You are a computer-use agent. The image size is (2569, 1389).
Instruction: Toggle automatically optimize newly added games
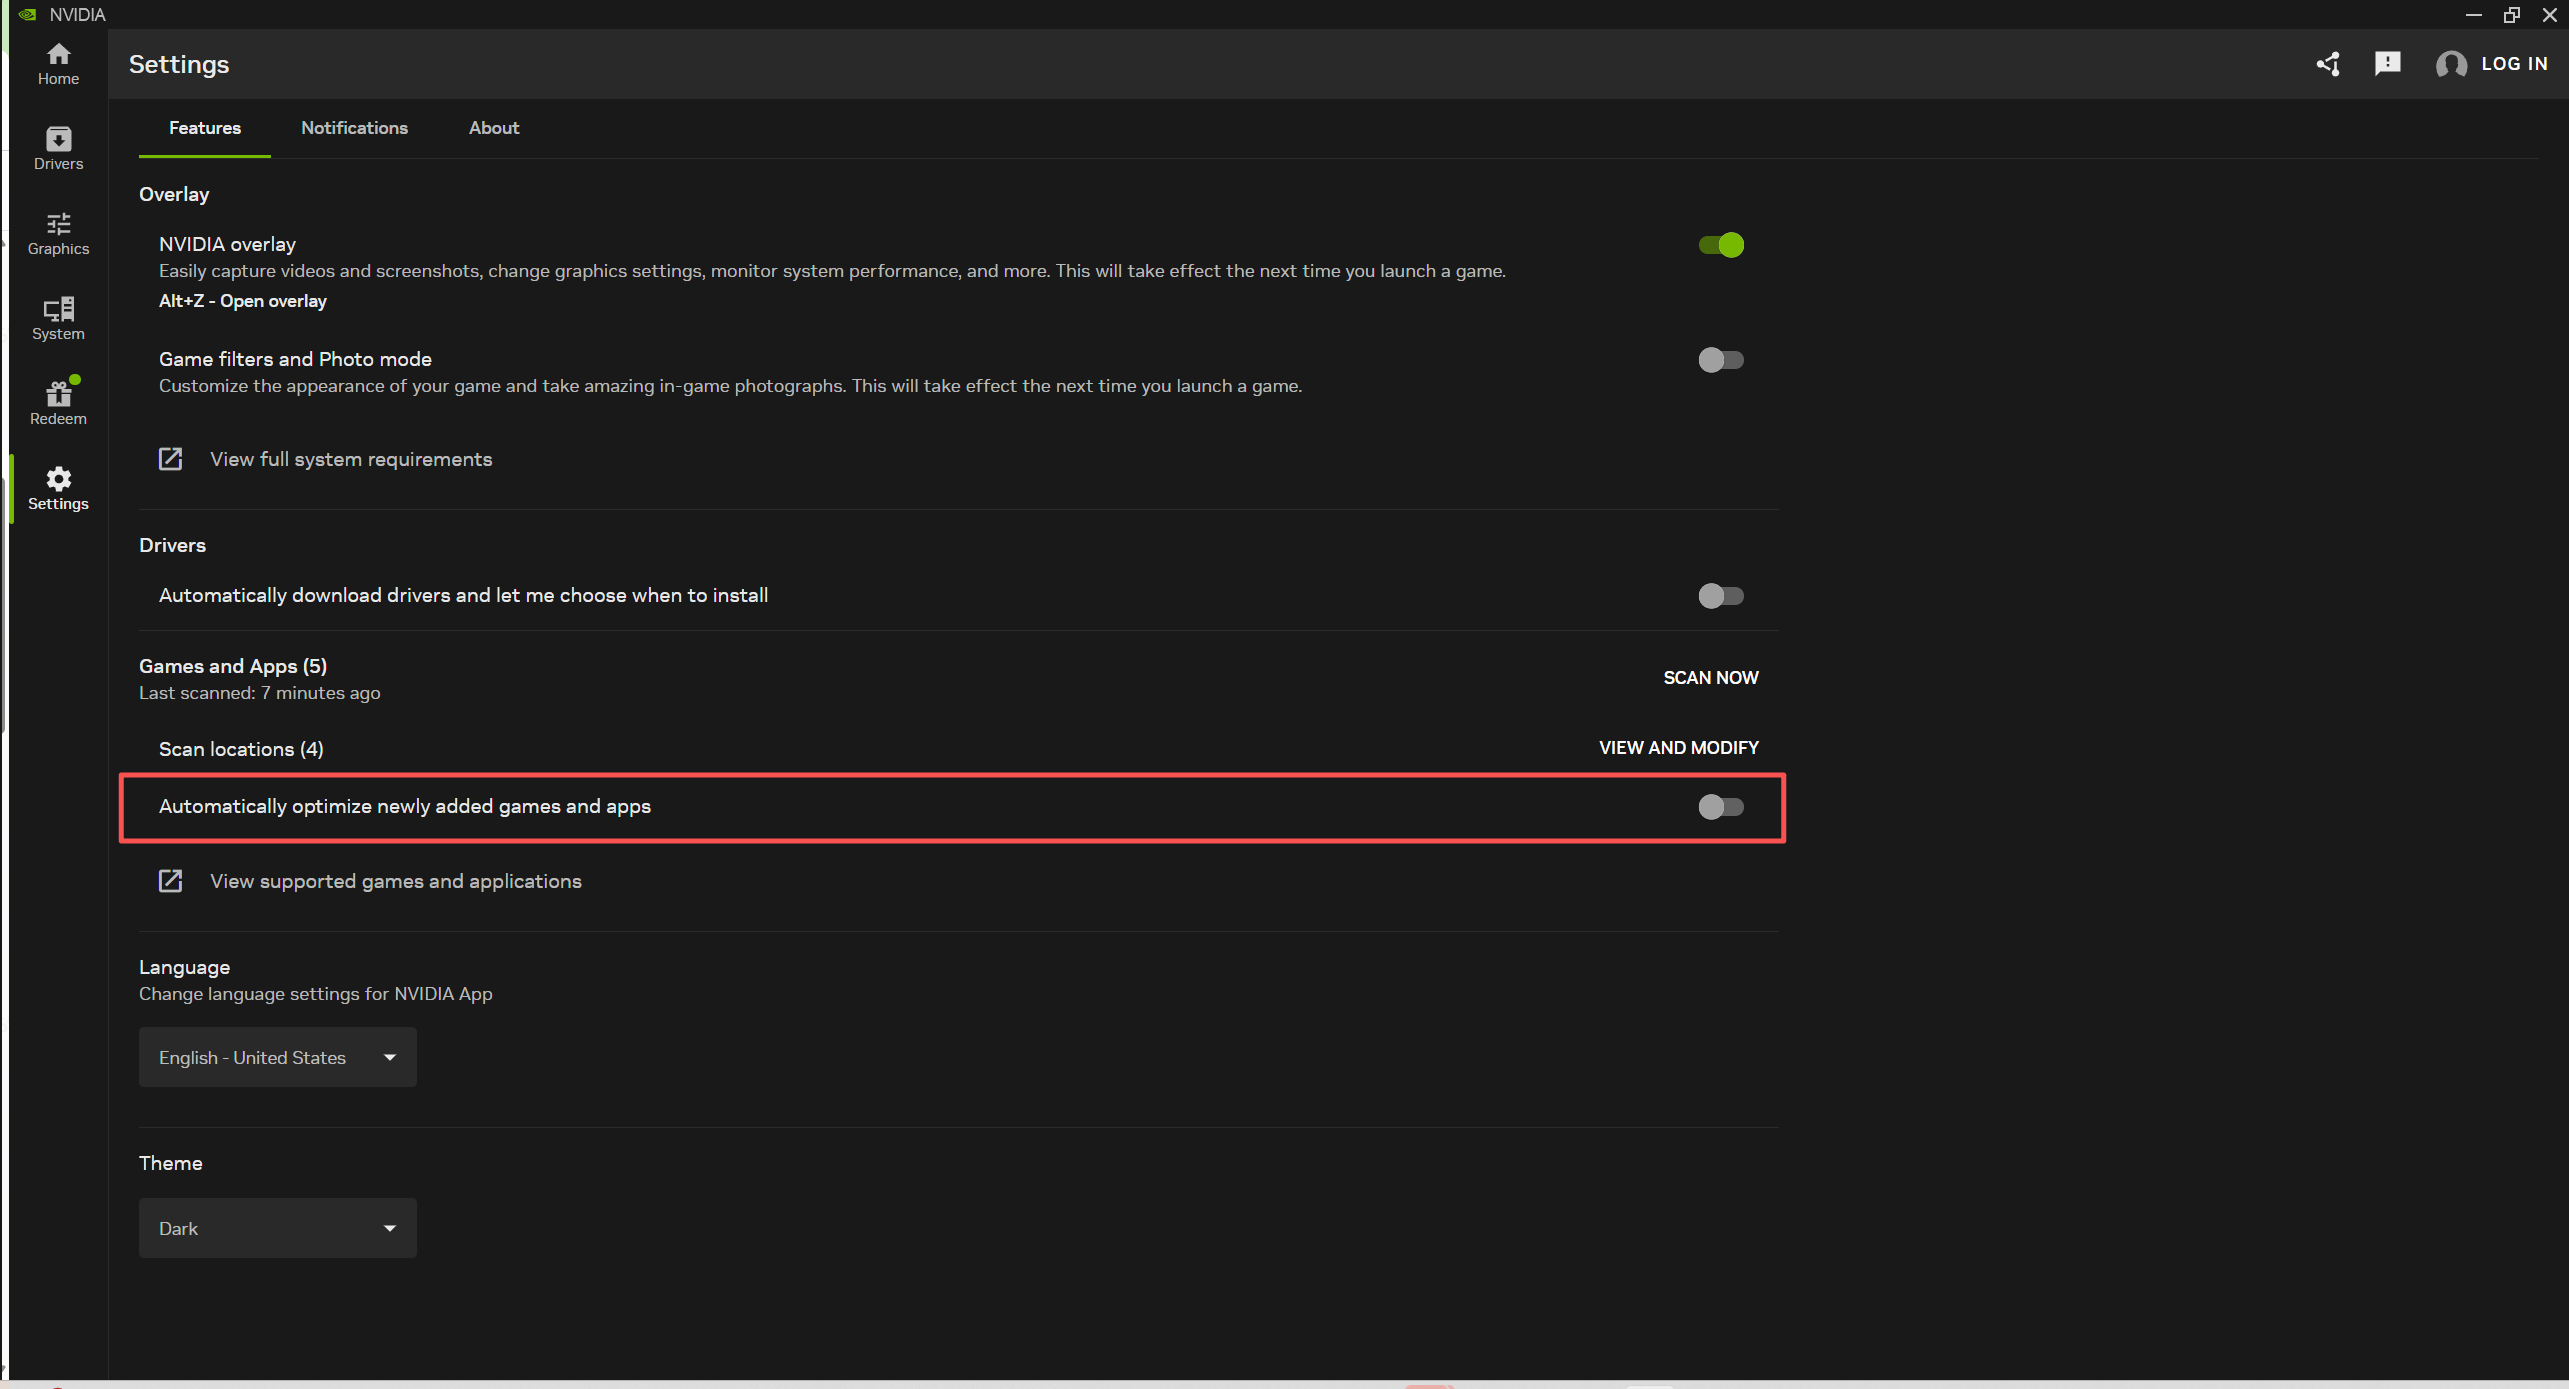coord(1720,807)
